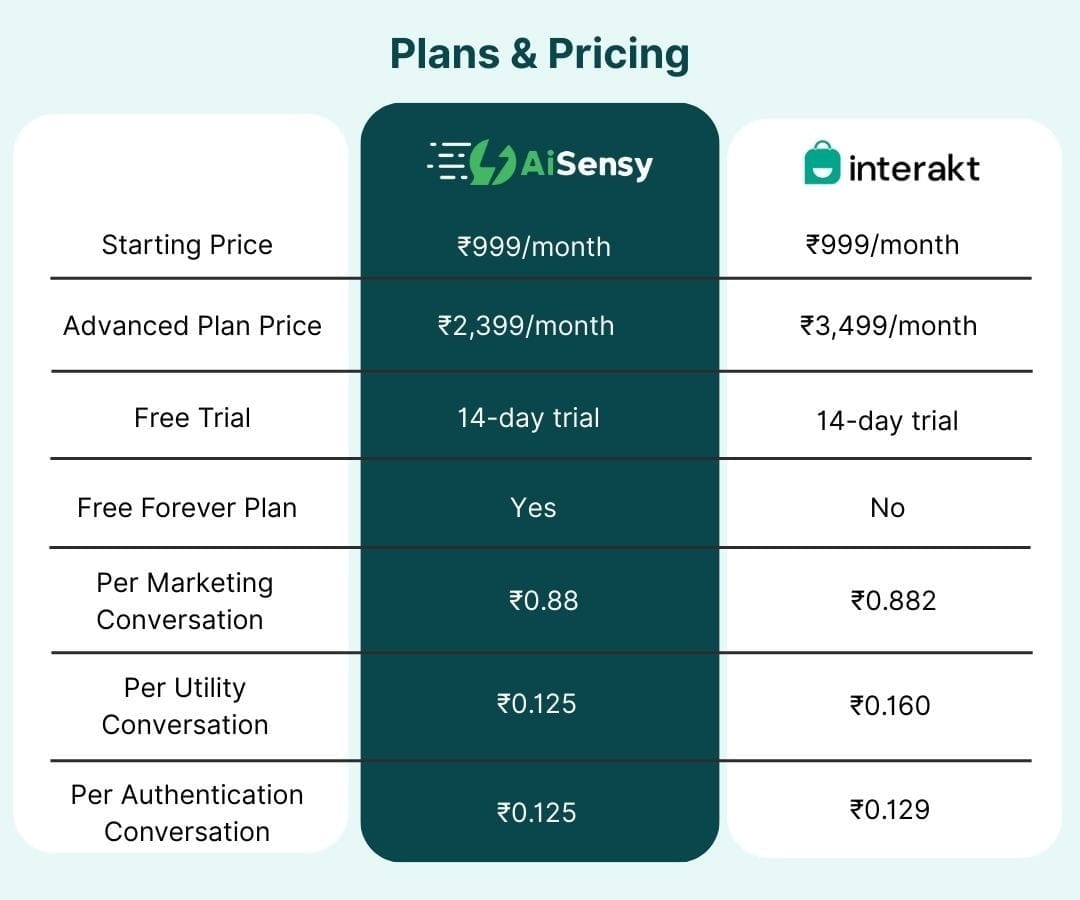Select the Starting Price row label
The image size is (1080, 900).
[x=187, y=245]
